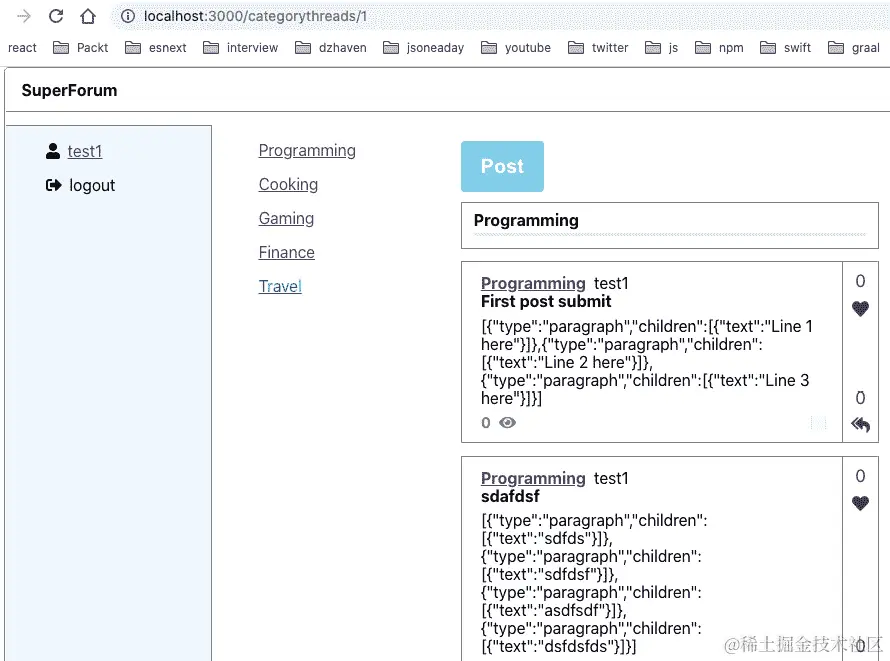Viewport: 890px width, 661px height.
Task: Focus the localhost:3000 address bar
Action: click(x=499, y=16)
